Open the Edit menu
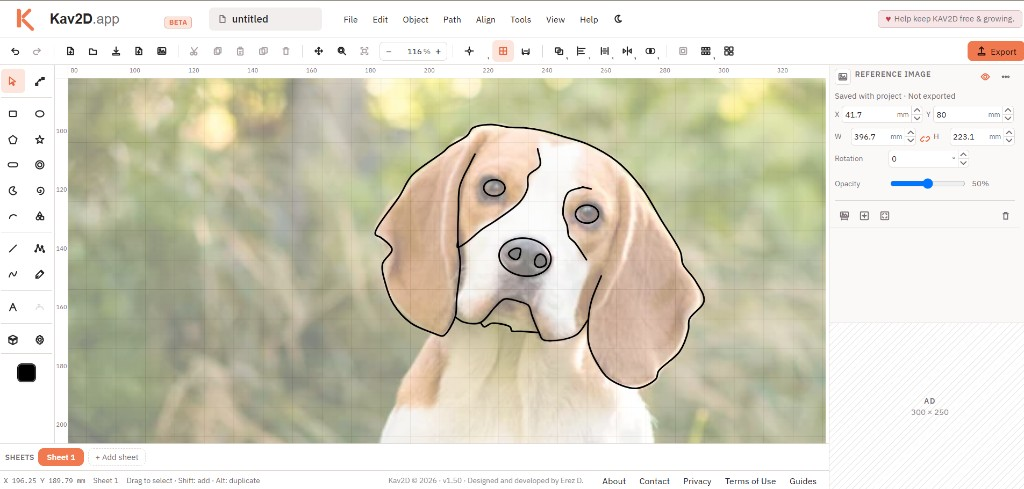1024x489 pixels. tap(380, 20)
